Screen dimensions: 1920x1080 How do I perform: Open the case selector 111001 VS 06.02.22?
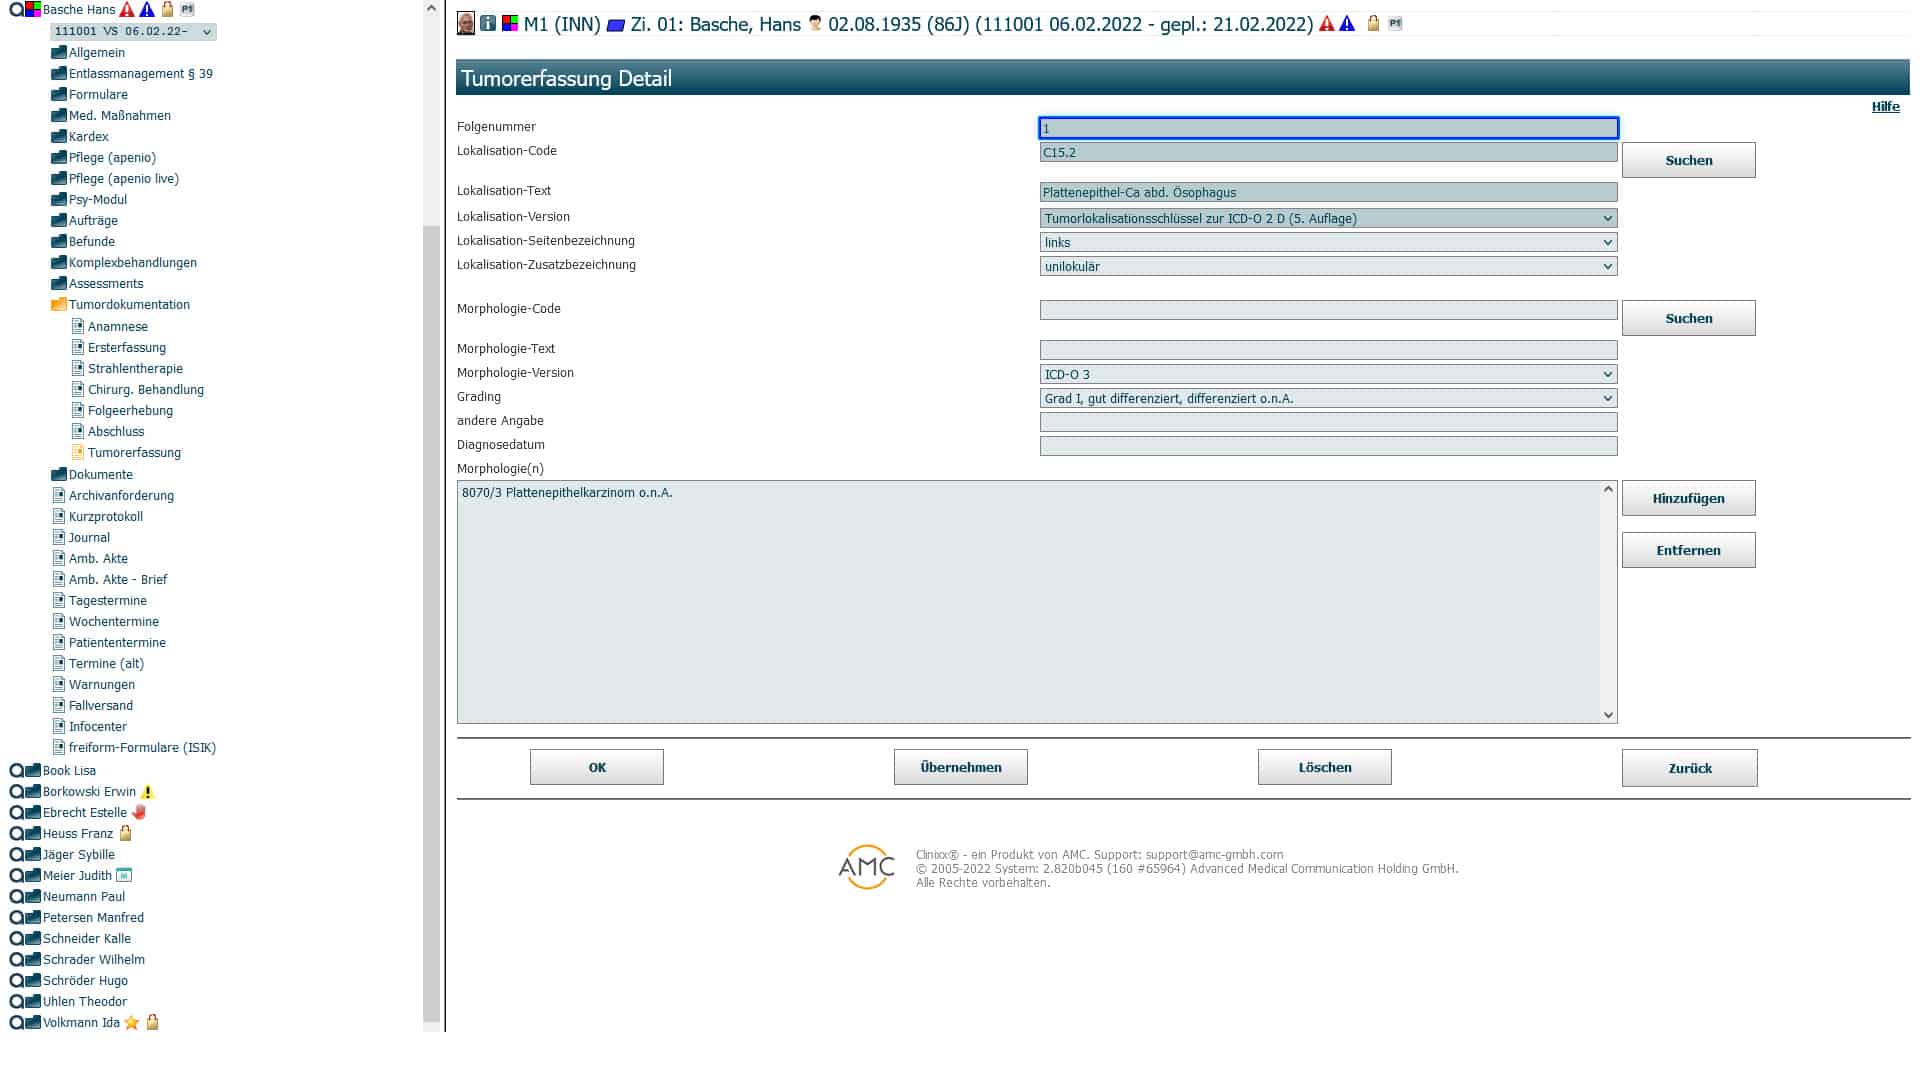point(133,31)
